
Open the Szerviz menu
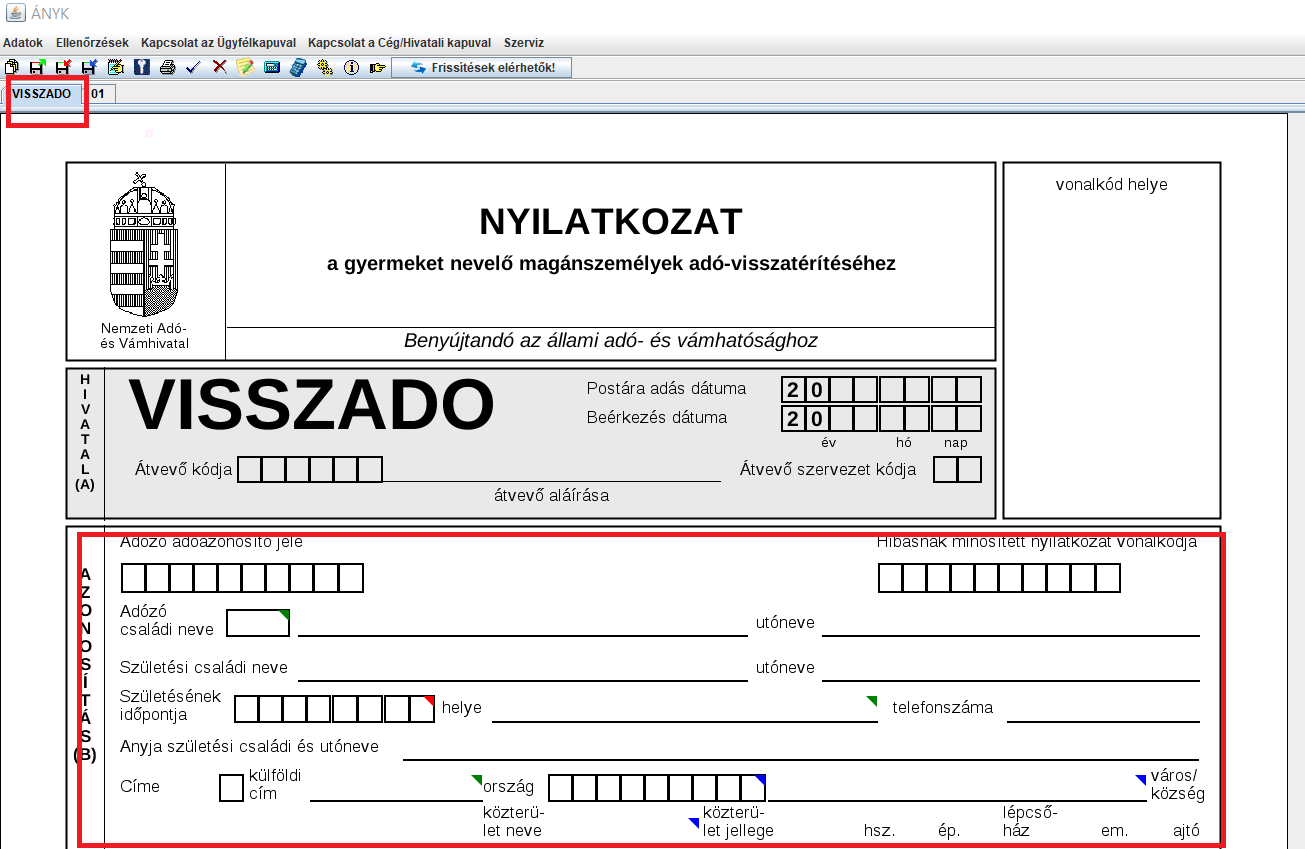(x=524, y=43)
